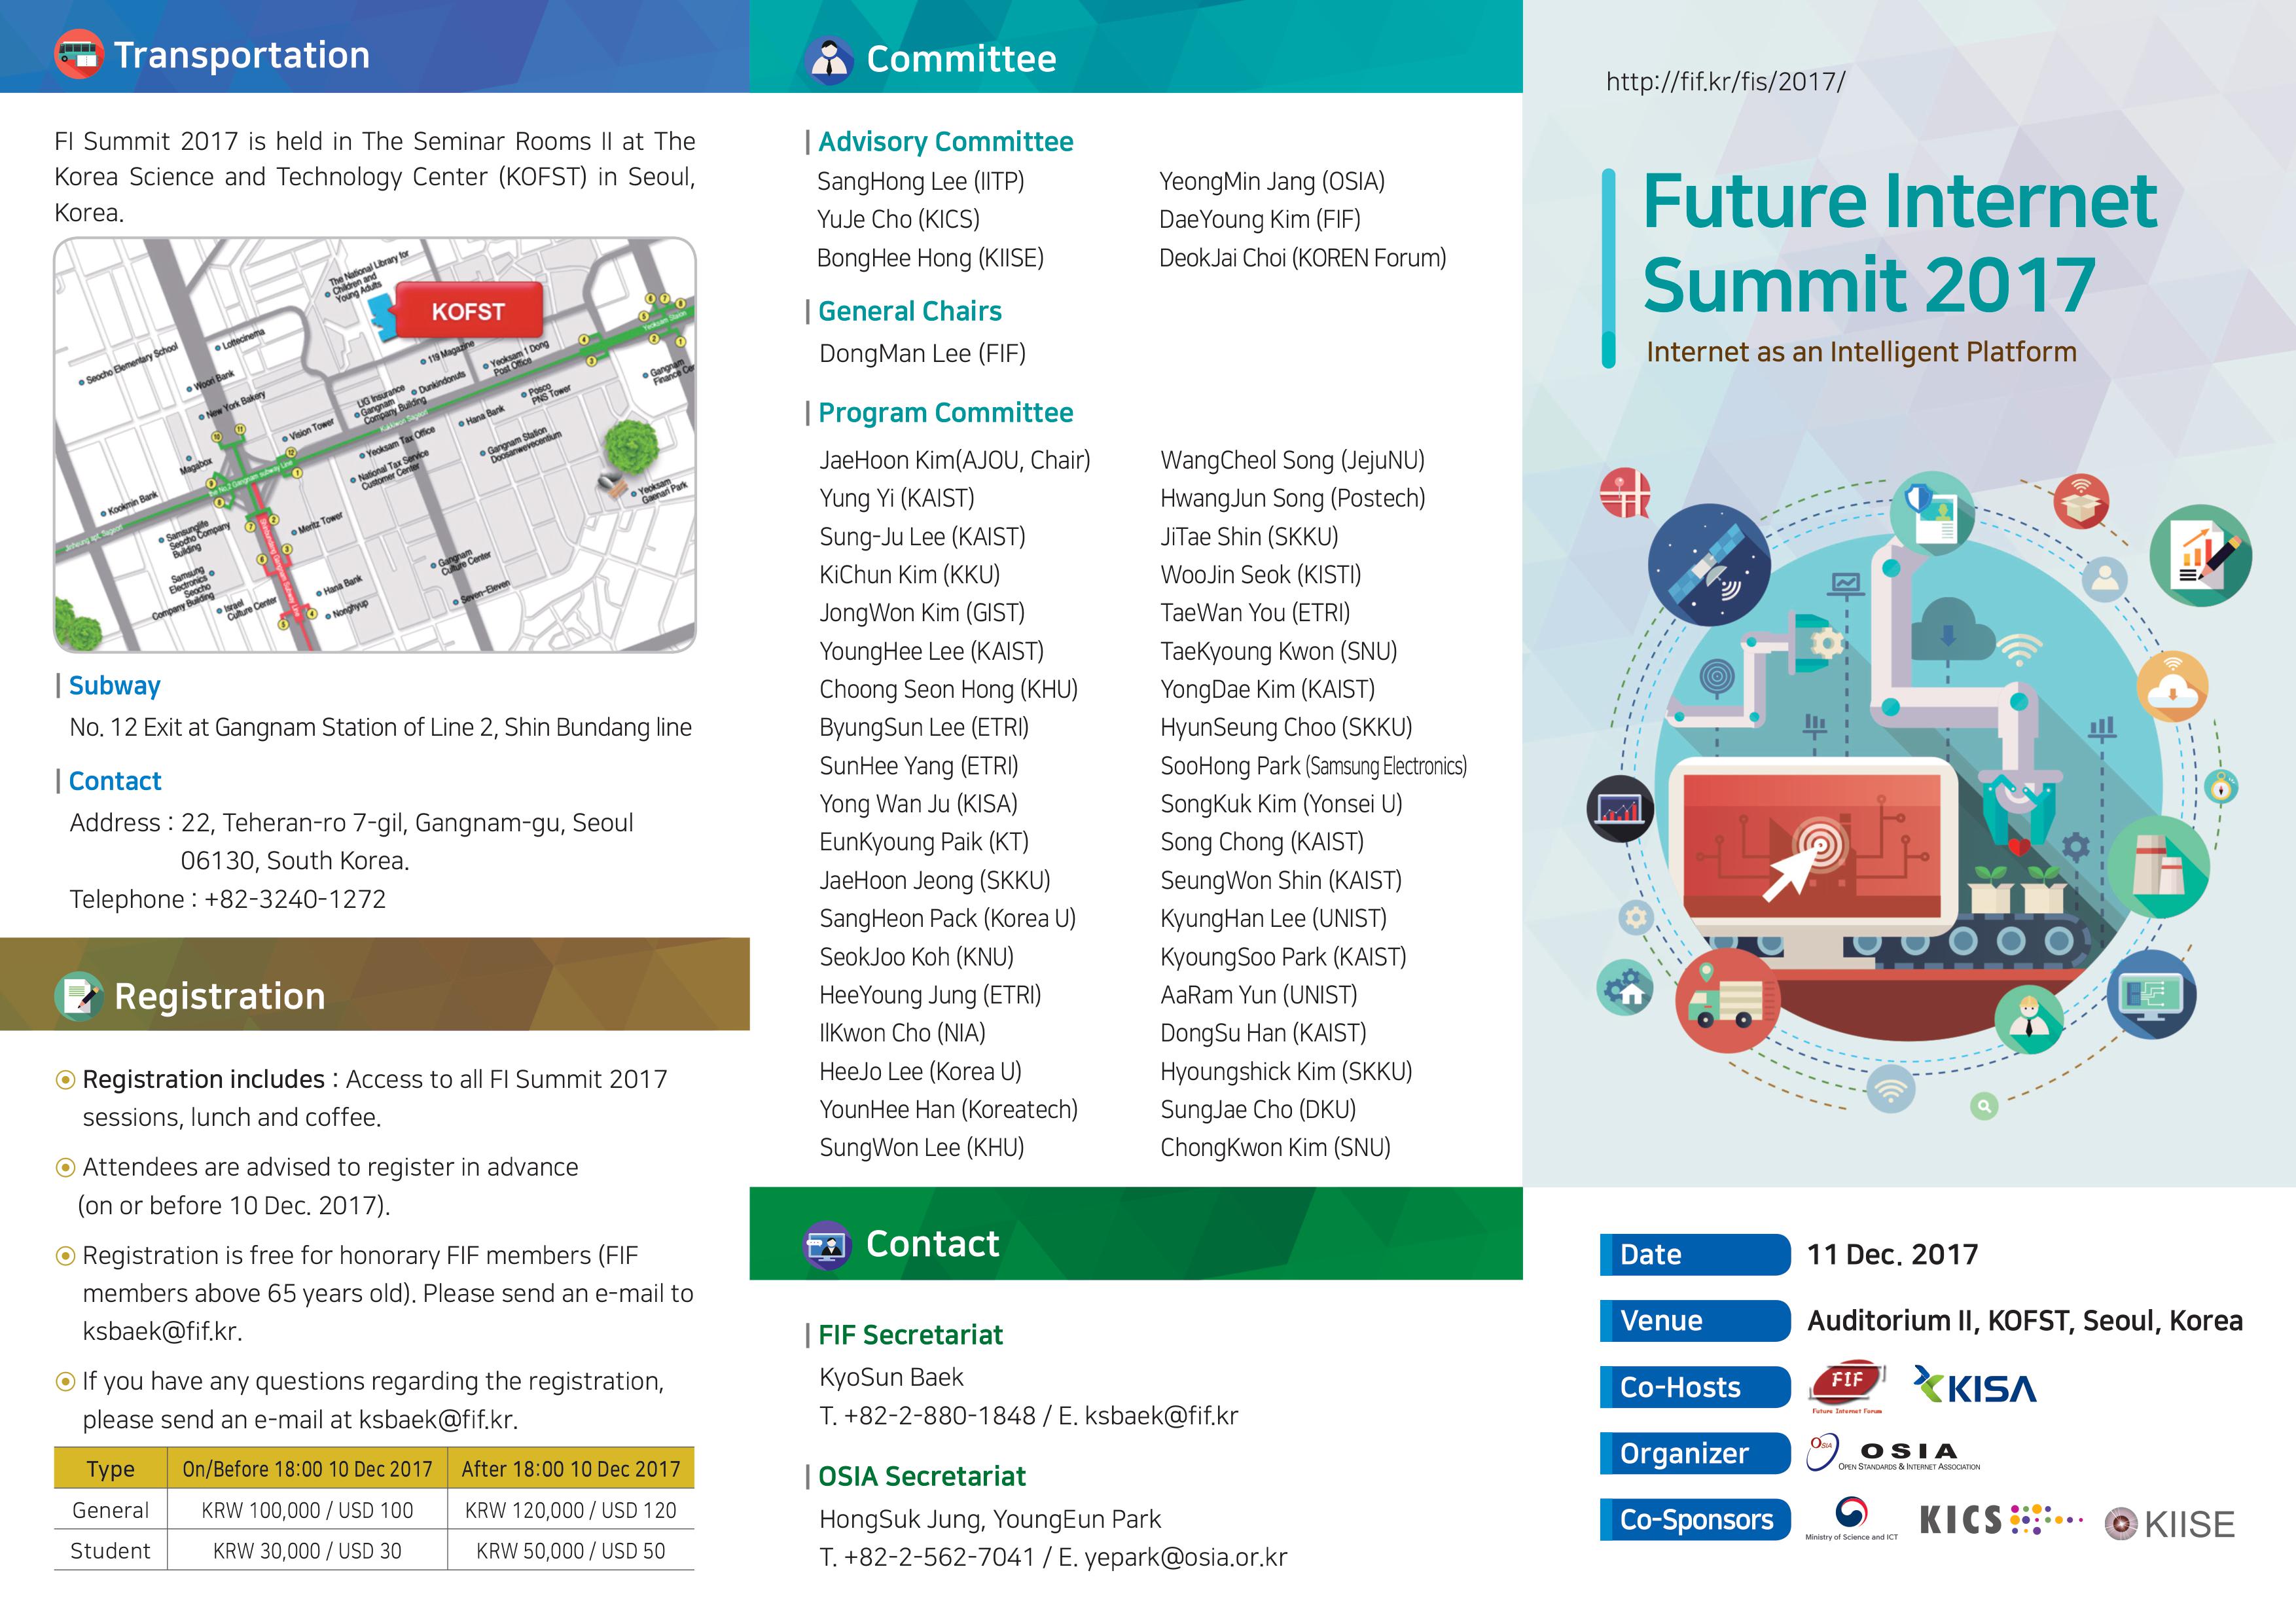The height and width of the screenshot is (1624, 2296).
Task: Click the businessman avatar icon in green circle
Action: pyautogui.click(x=2028, y=1020)
